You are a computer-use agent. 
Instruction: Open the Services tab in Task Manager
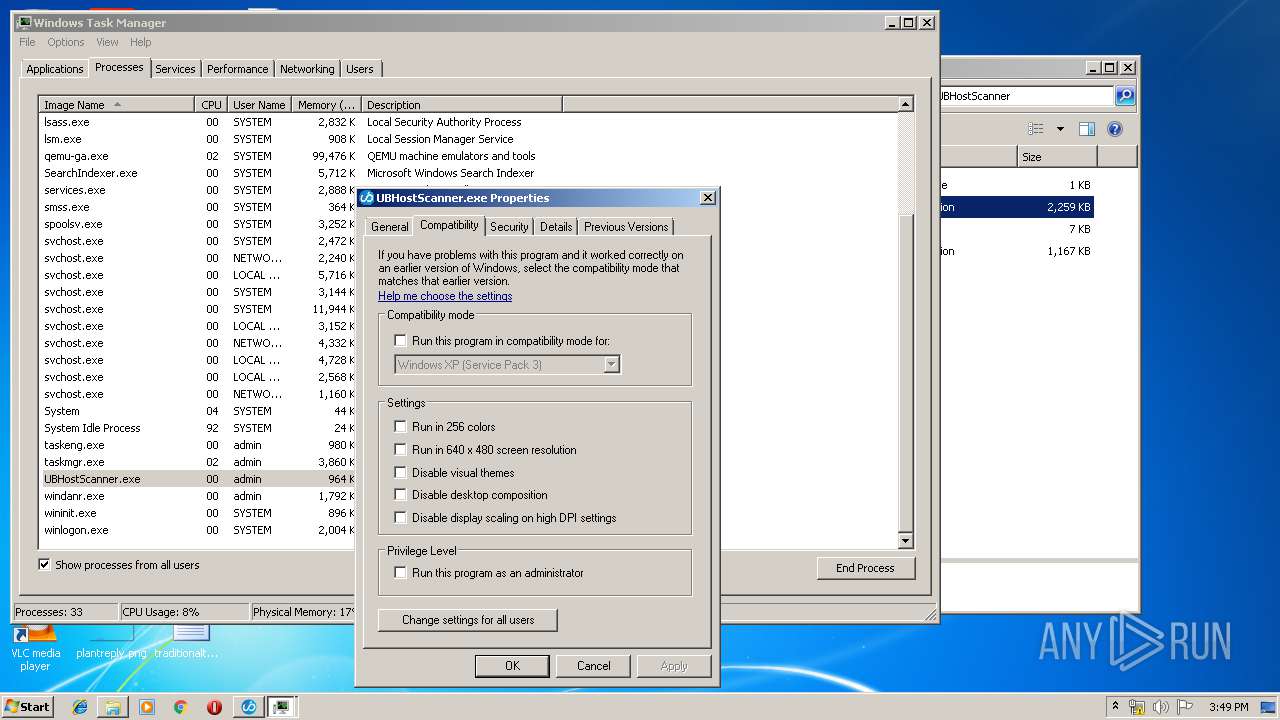pyautogui.click(x=175, y=69)
